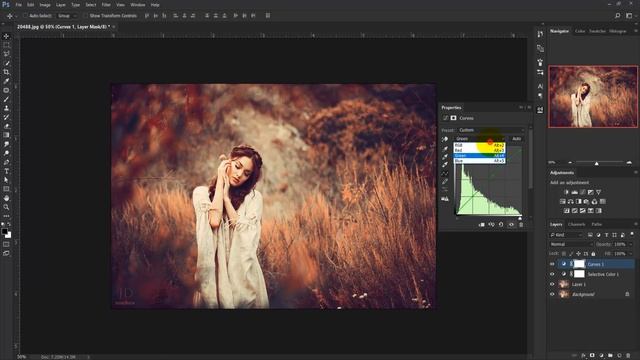Viewport: 640px width, 360px height.
Task: Open the Filter menu
Action: pyautogui.click(x=106, y=5)
